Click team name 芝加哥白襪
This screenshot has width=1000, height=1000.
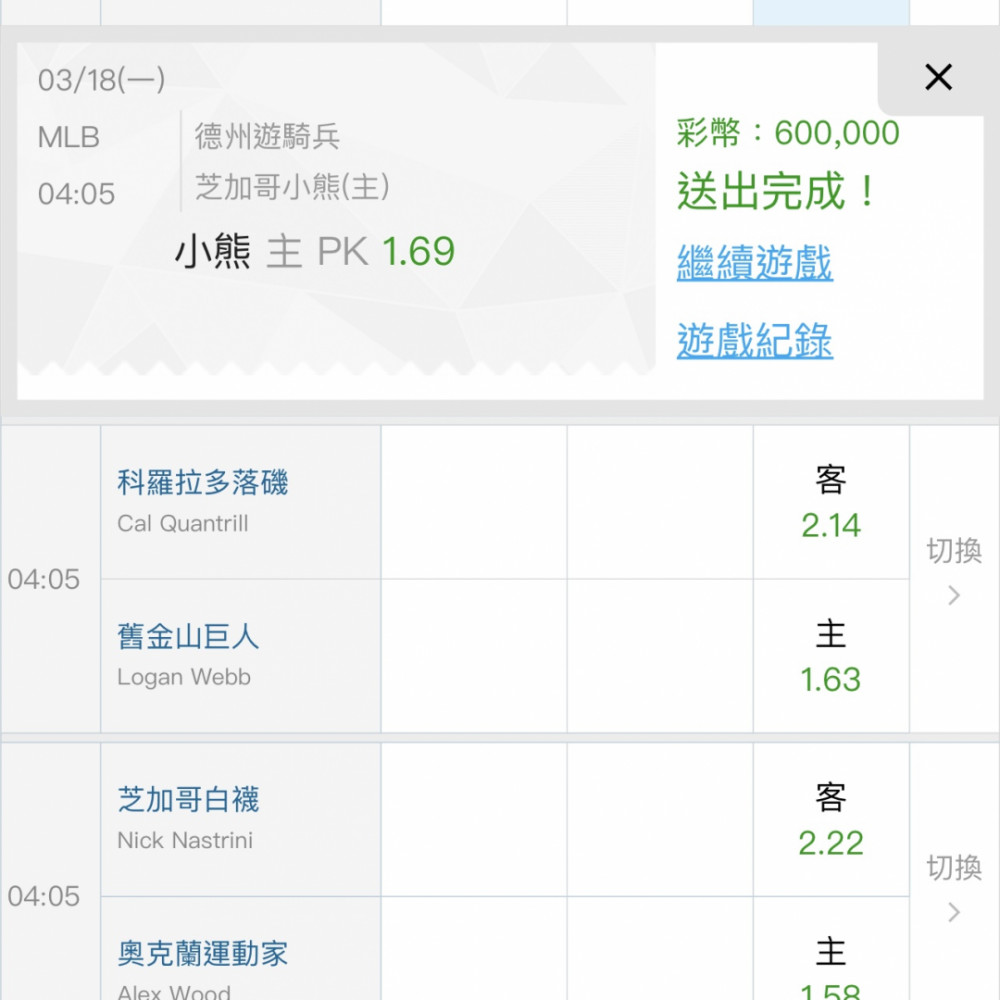coord(188,799)
